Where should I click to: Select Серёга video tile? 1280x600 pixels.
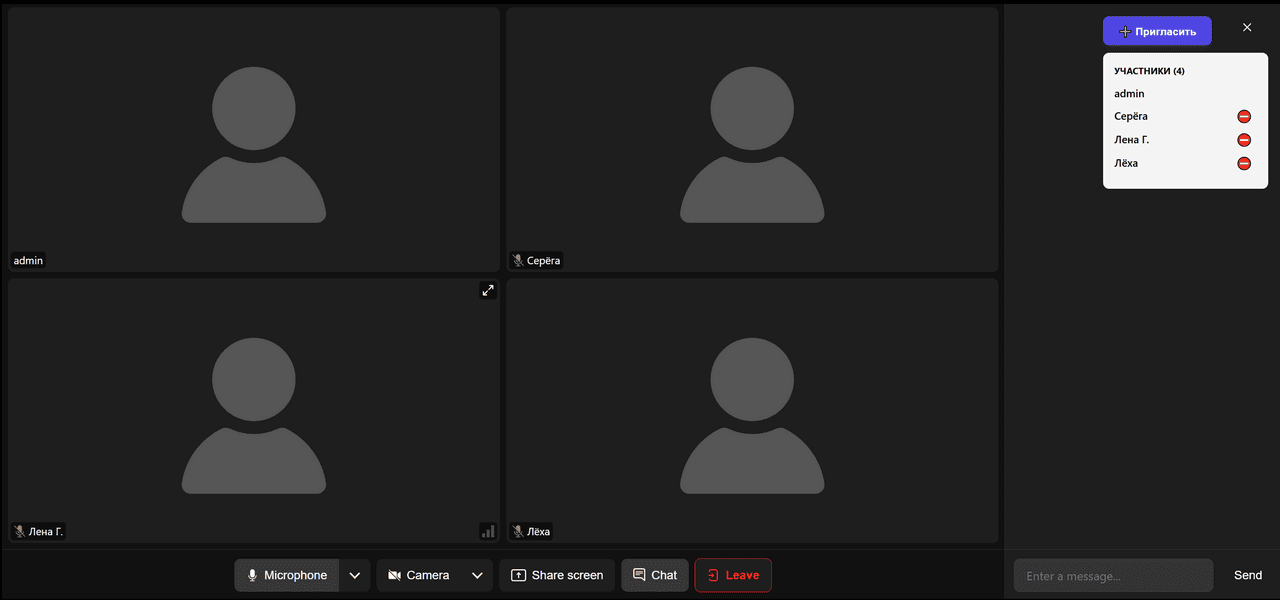click(x=752, y=139)
